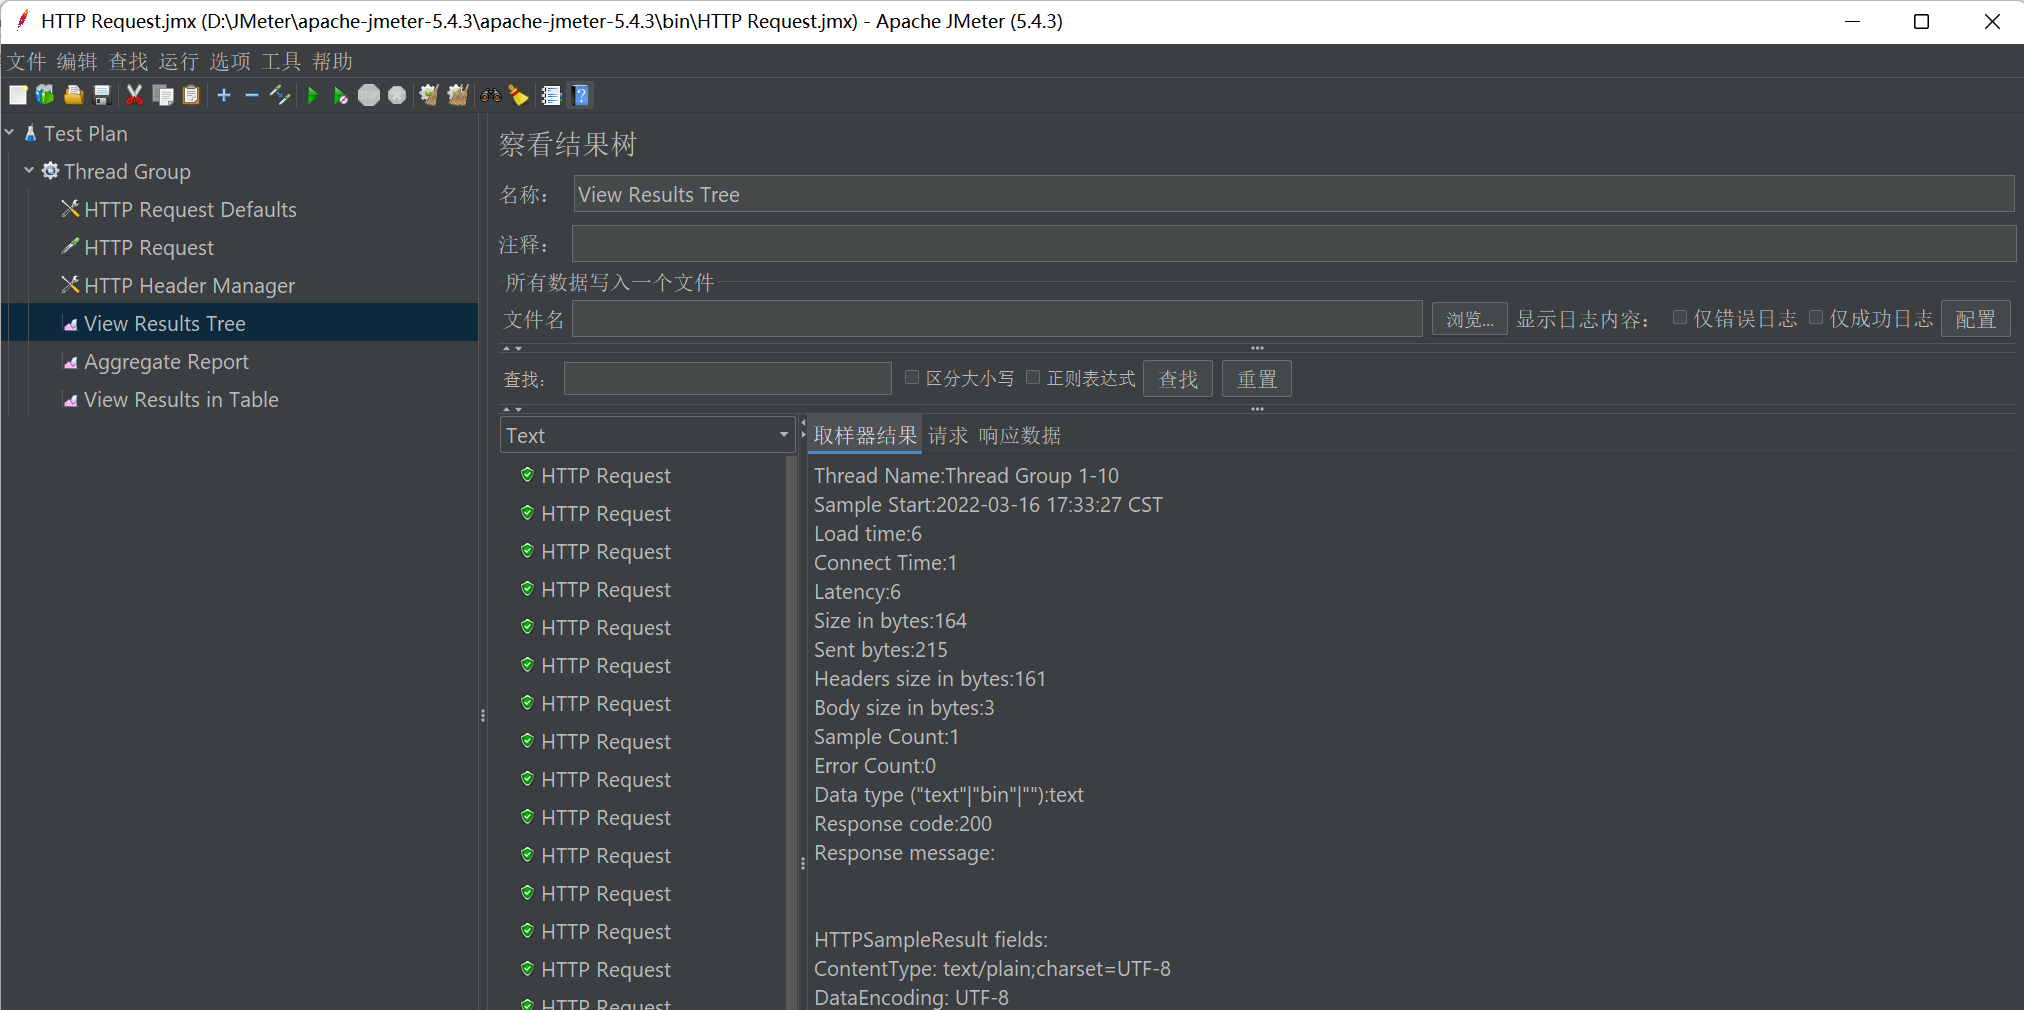Click the Thread Name:Thread Group 1-10 line
Image resolution: width=2024 pixels, height=1010 pixels.
pos(966,475)
